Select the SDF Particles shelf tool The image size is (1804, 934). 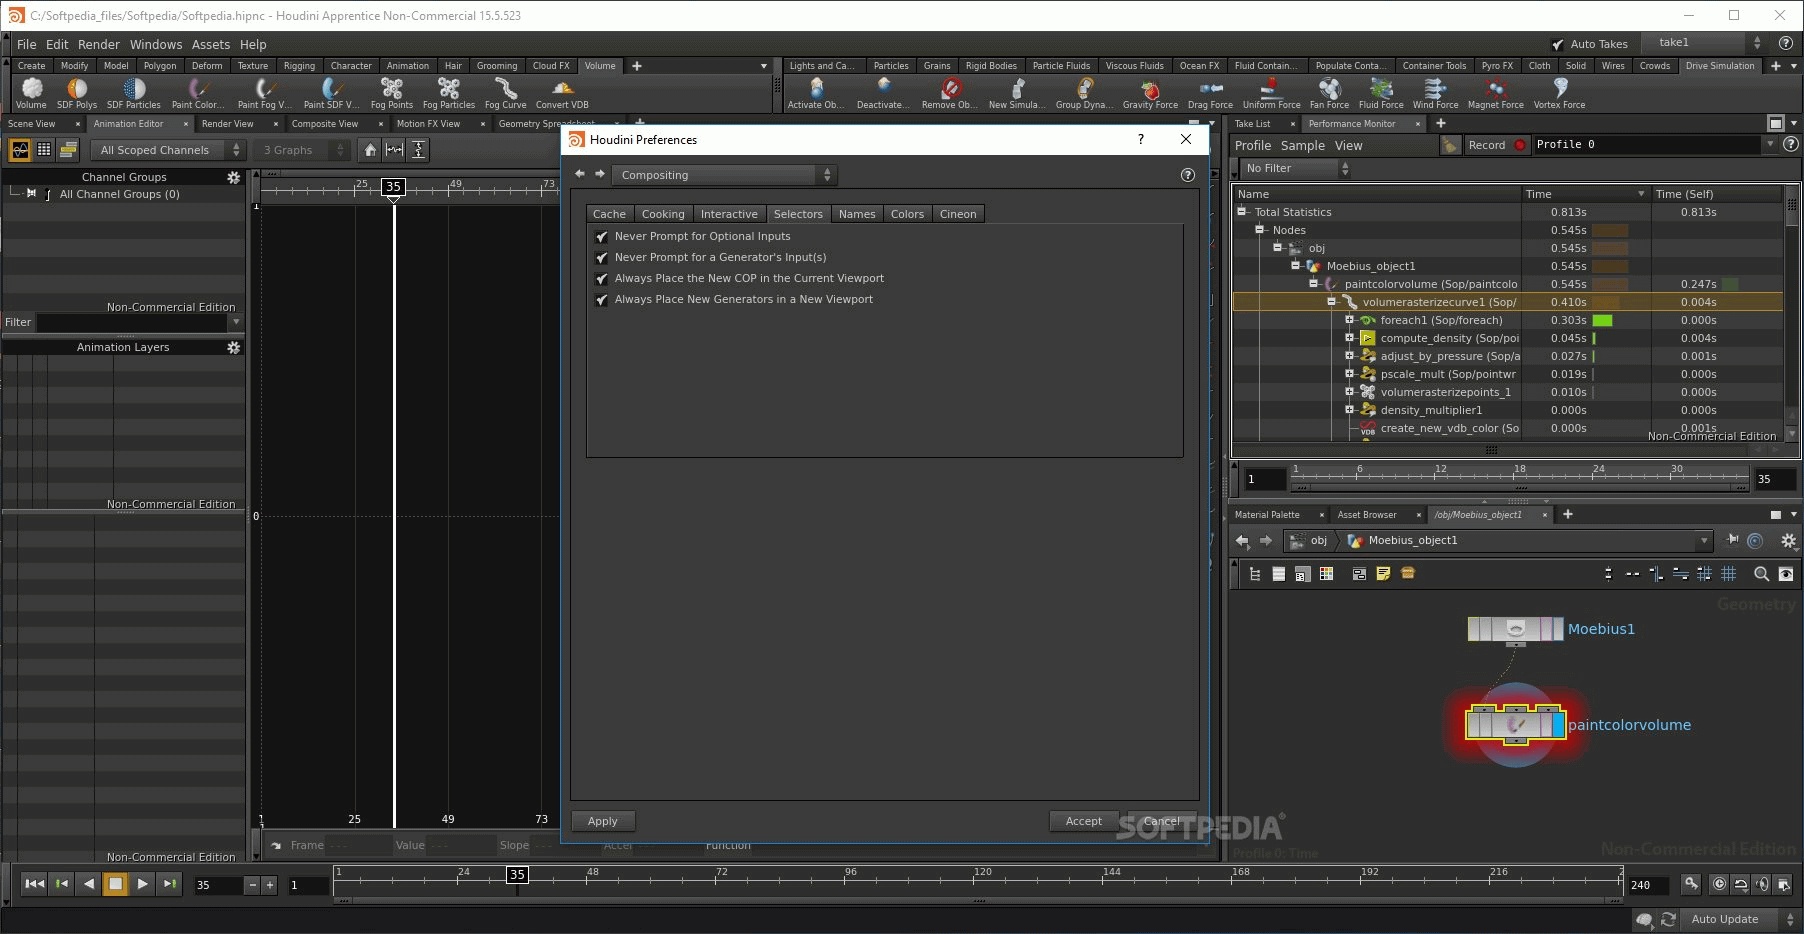tap(134, 93)
